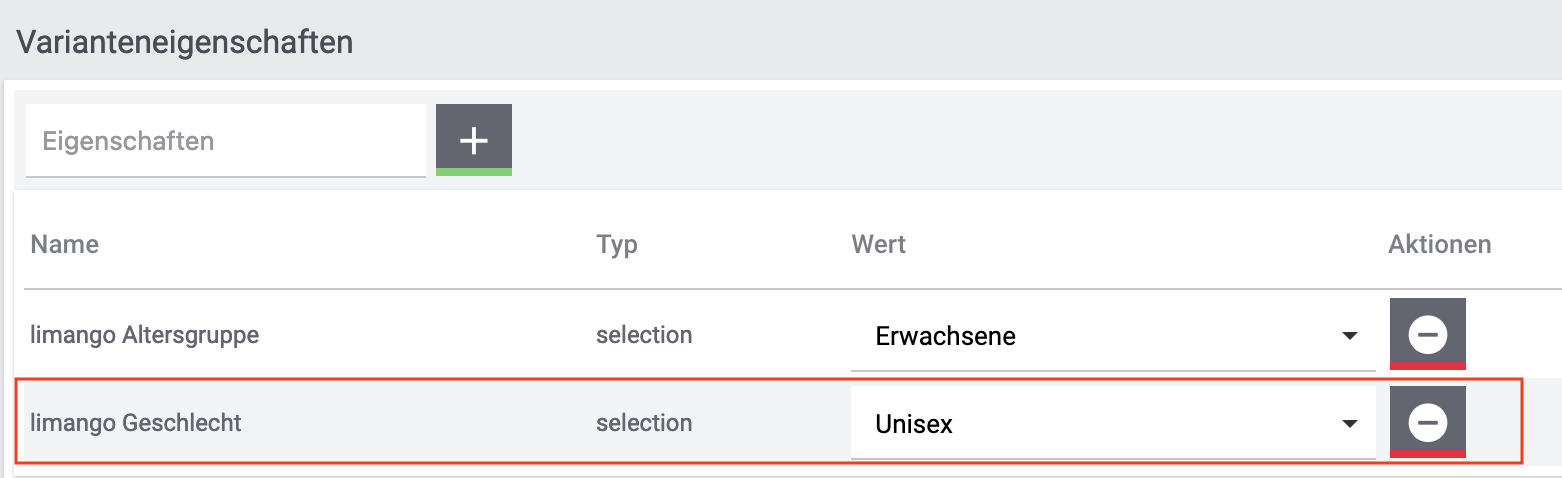Click selection type in the Altersgruppe row
Screen dimensions: 1562x478
644,335
